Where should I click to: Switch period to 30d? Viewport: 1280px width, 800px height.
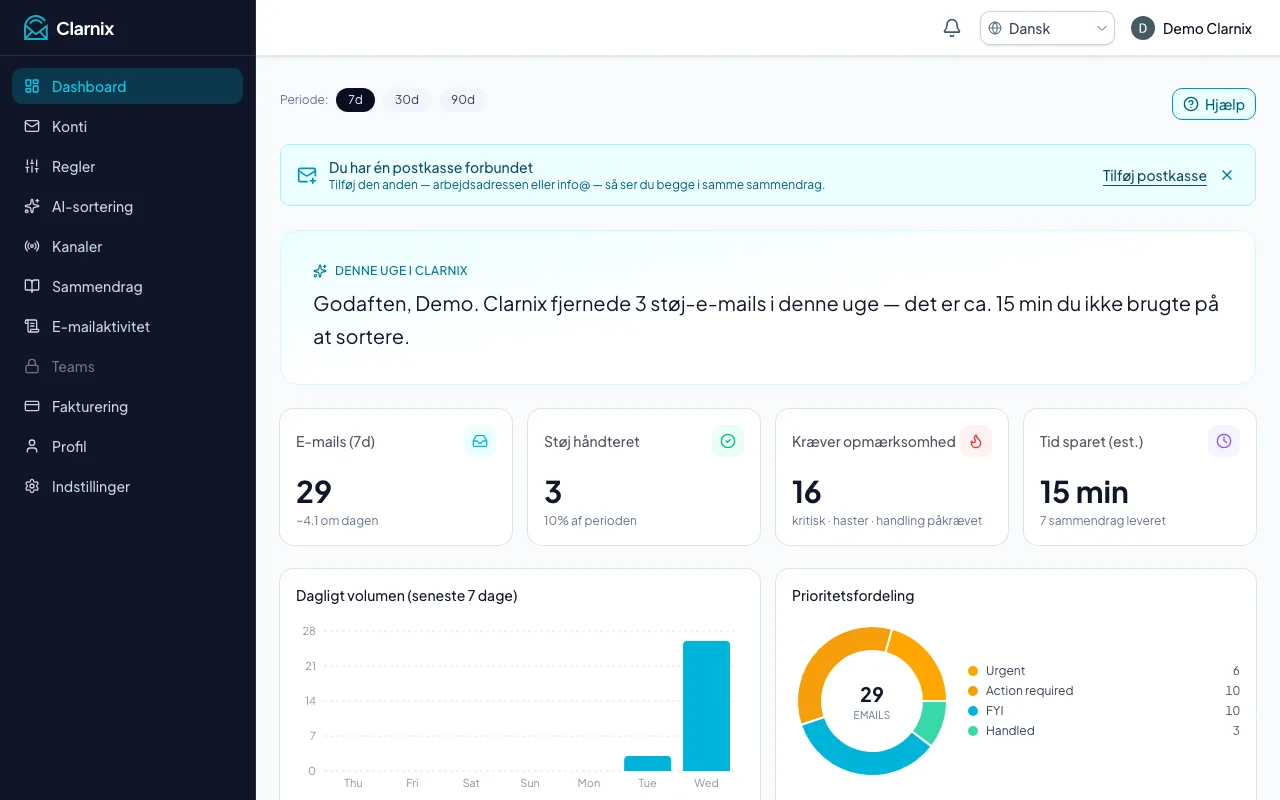point(407,100)
